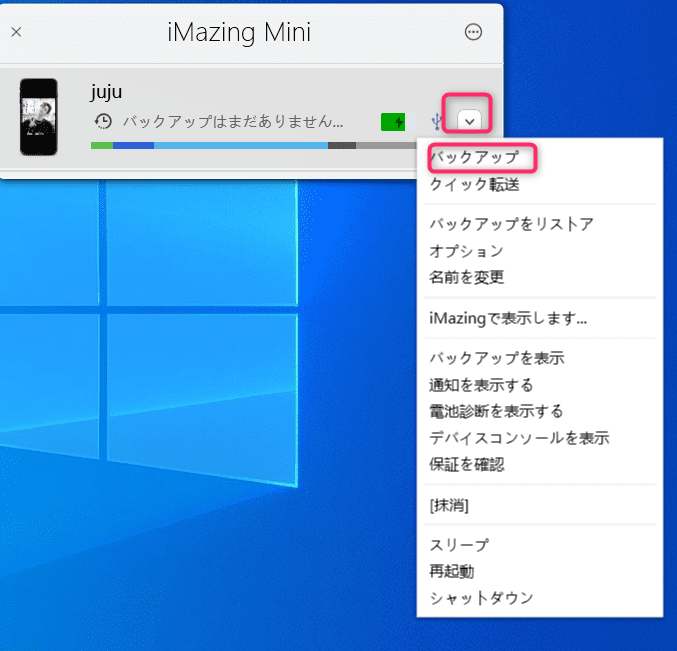Open the more options ellipsis icon

point(473,32)
